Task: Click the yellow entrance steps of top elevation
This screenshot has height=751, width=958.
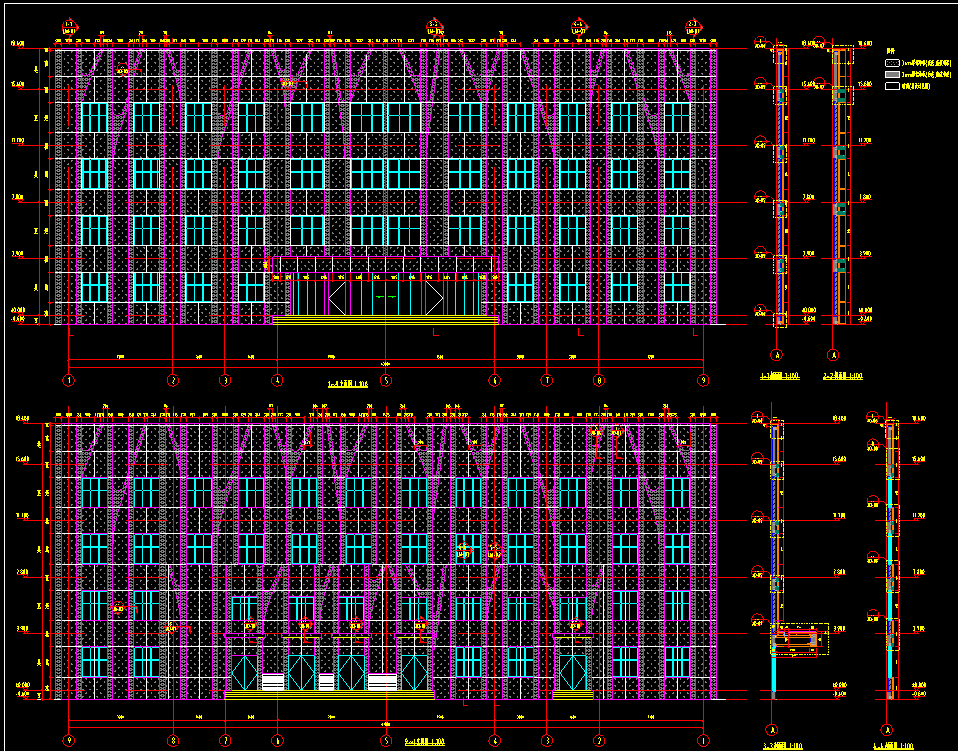Action: pos(386,321)
